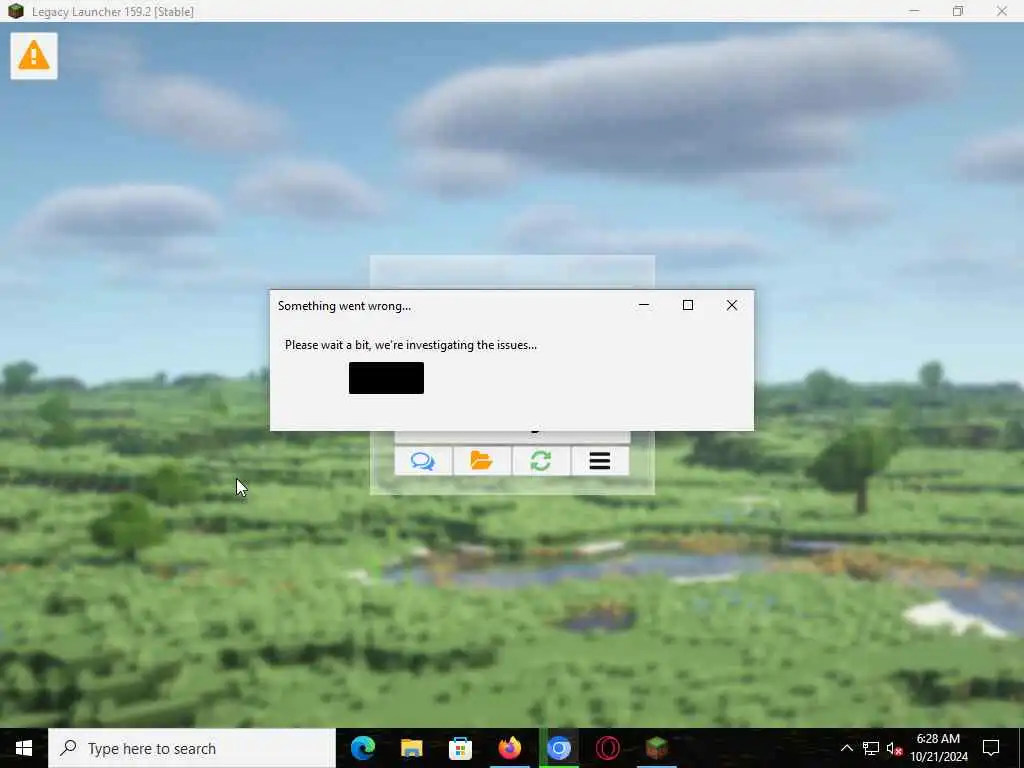Open Firefox from taskbar

[509, 748]
